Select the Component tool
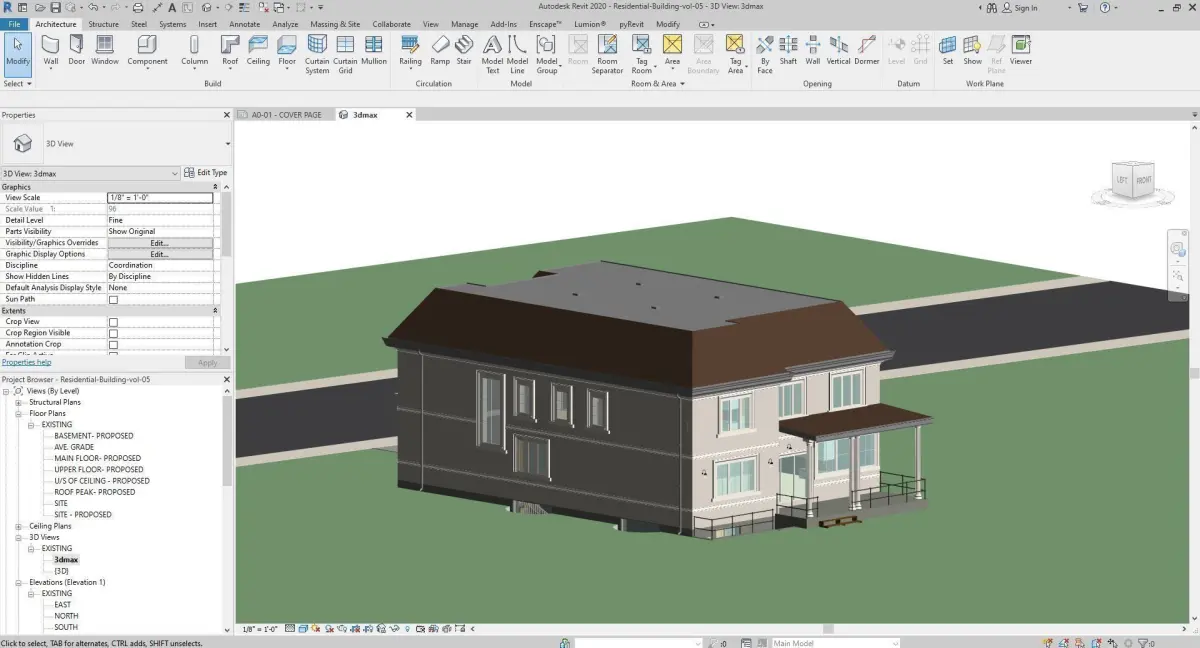This screenshot has height=648, width=1200. point(147,50)
